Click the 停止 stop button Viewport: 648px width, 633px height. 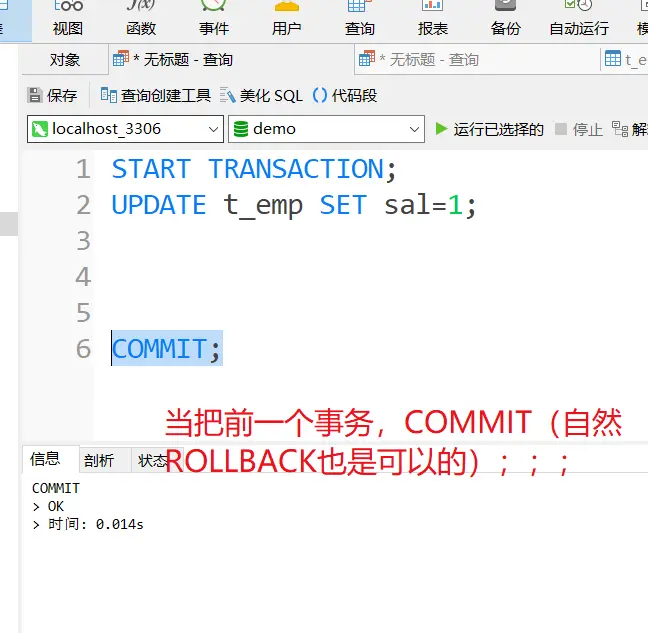click(x=579, y=129)
